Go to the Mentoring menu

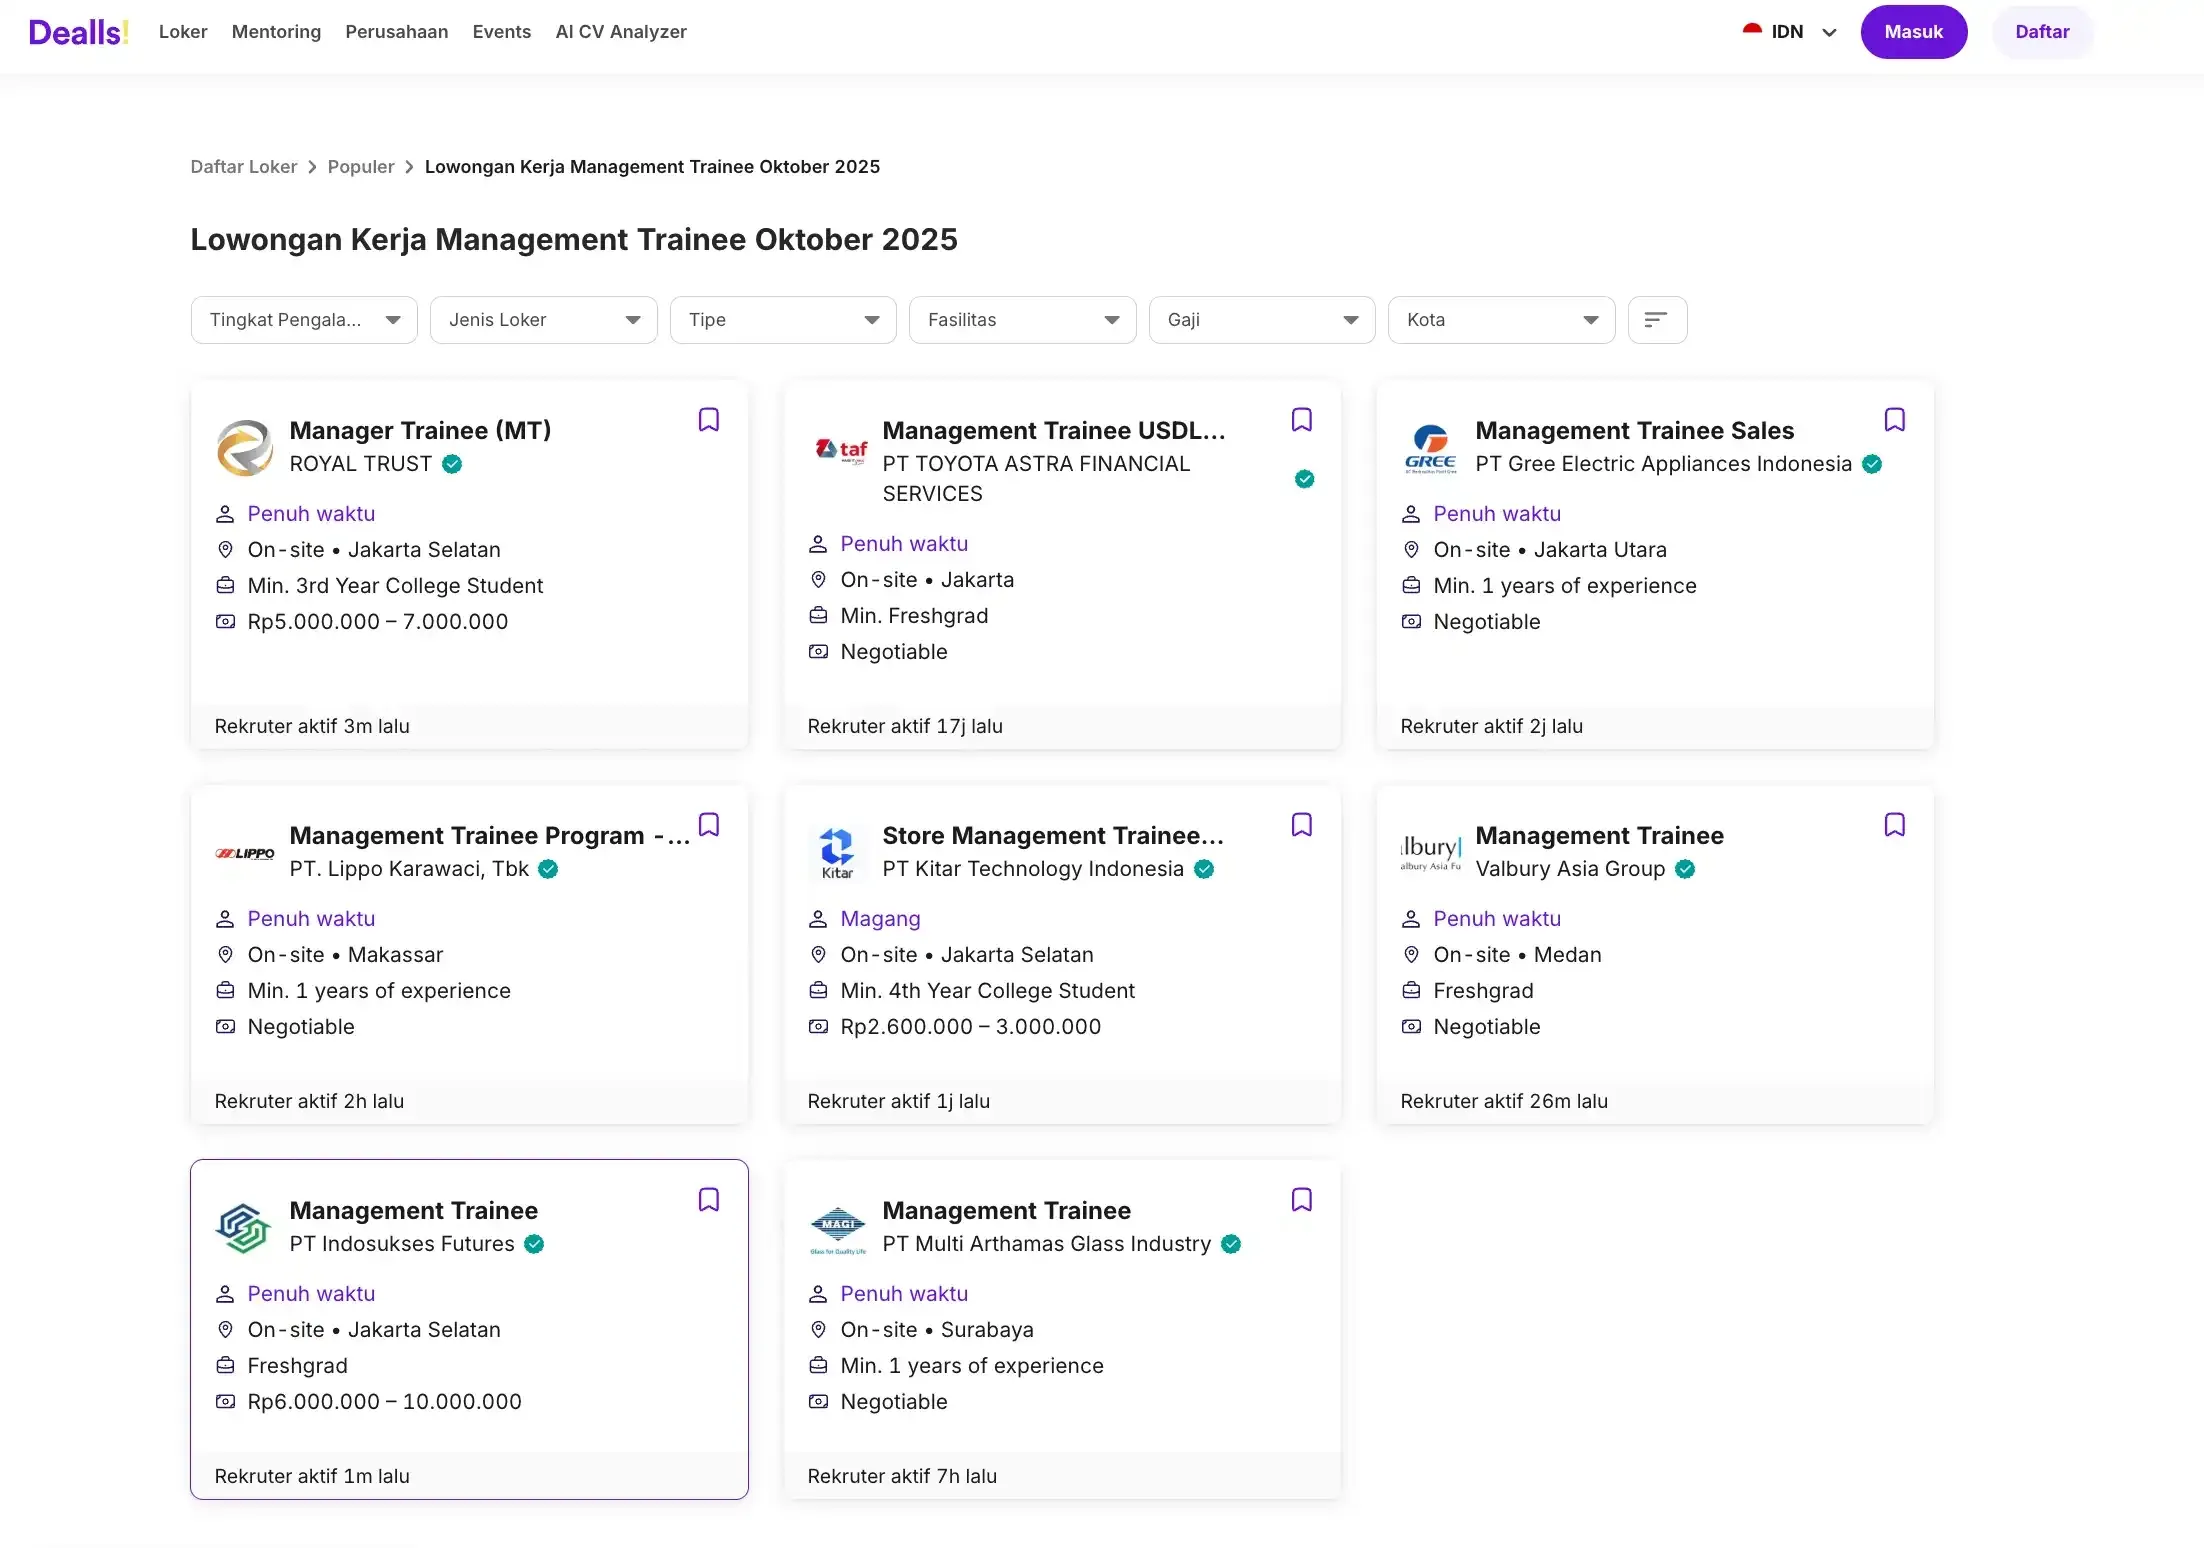pos(276,32)
